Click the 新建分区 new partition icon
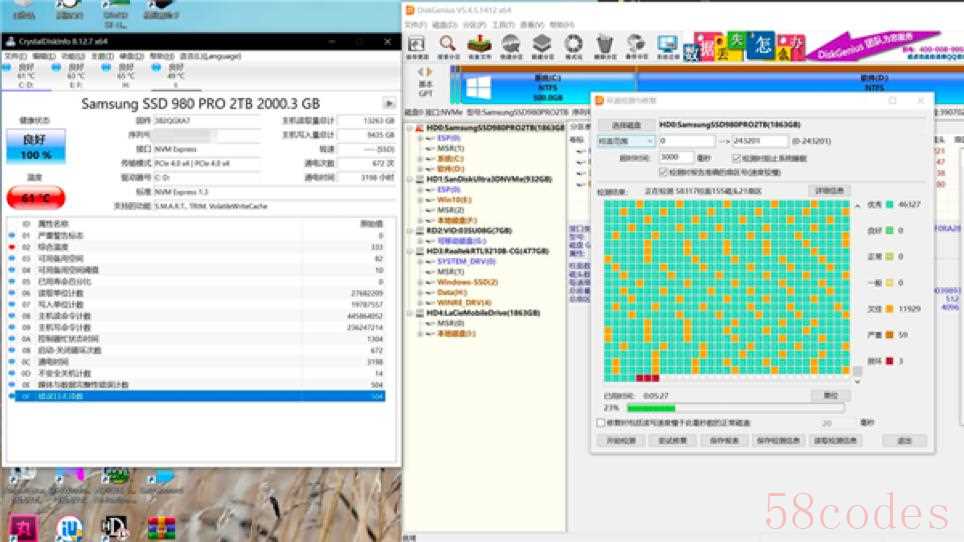Image resolution: width=964 pixels, height=542 pixels. tap(542, 46)
